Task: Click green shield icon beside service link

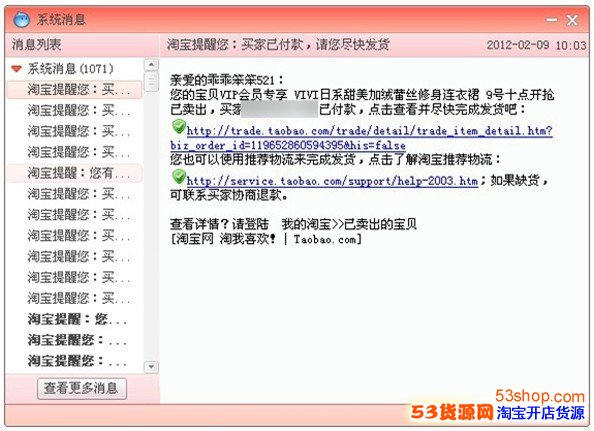Action: click(178, 177)
